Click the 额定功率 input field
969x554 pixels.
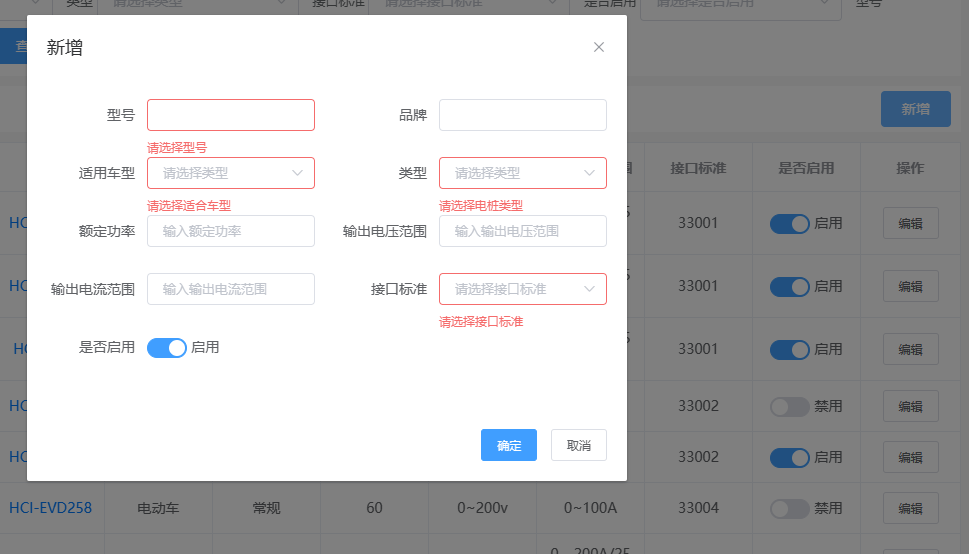231,231
